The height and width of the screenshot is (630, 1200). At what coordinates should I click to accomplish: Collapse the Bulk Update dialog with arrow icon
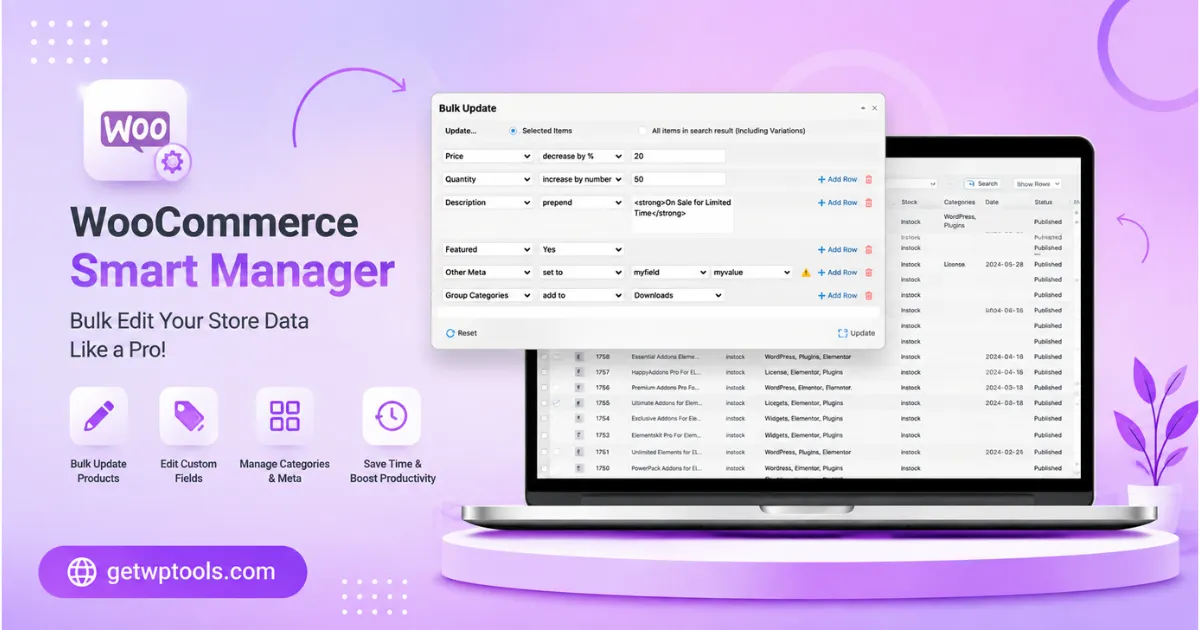click(863, 108)
